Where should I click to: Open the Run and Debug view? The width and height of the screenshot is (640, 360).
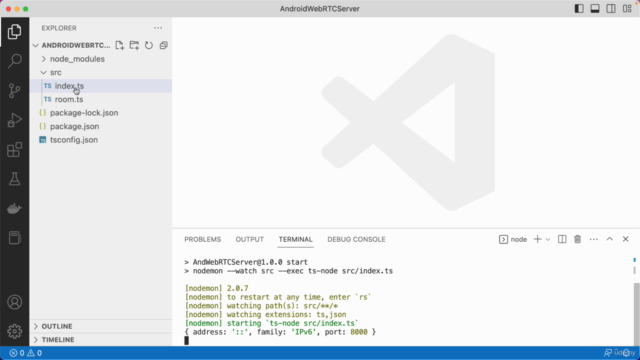pos(14,120)
